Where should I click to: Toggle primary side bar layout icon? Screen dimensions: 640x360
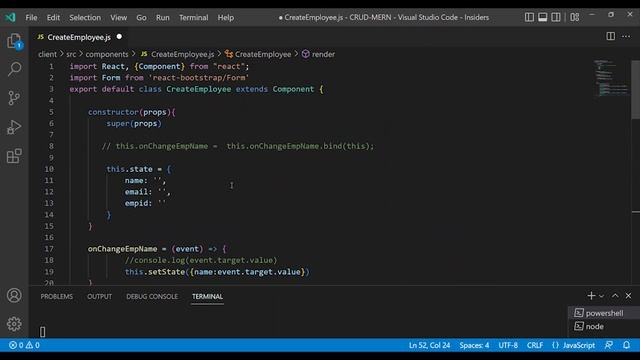[x=529, y=17]
